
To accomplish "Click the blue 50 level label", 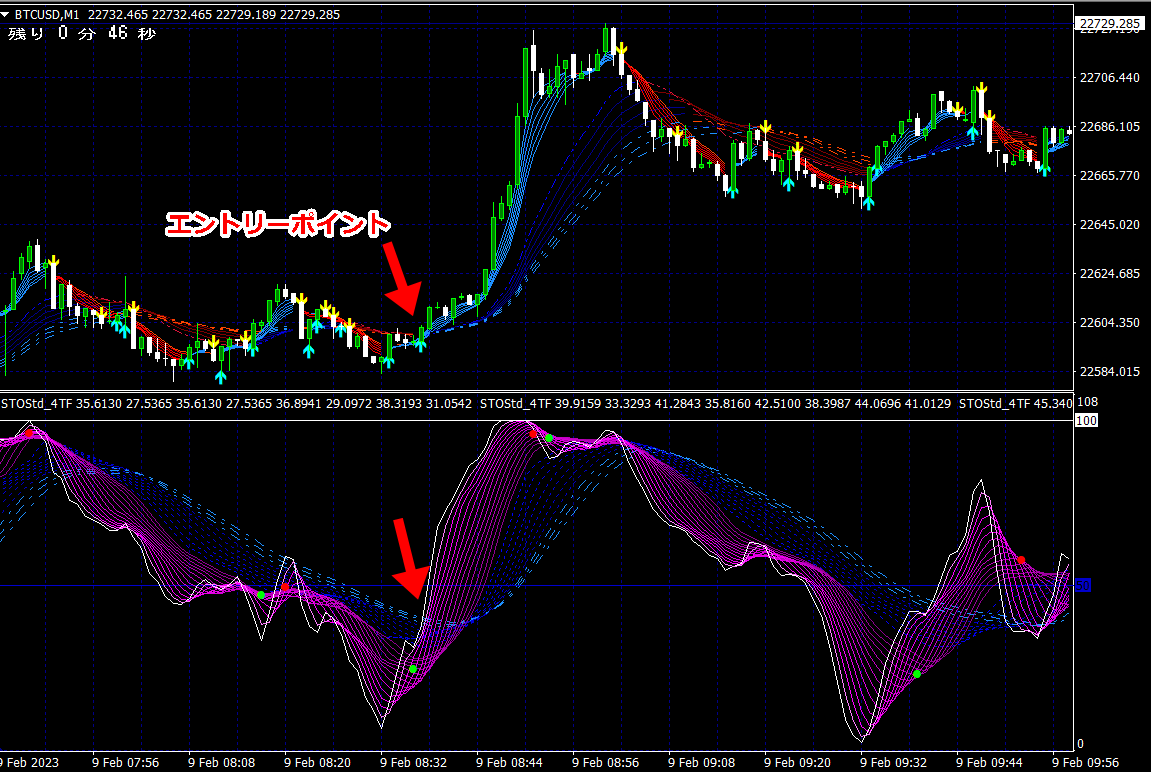I will tap(1082, 585).
